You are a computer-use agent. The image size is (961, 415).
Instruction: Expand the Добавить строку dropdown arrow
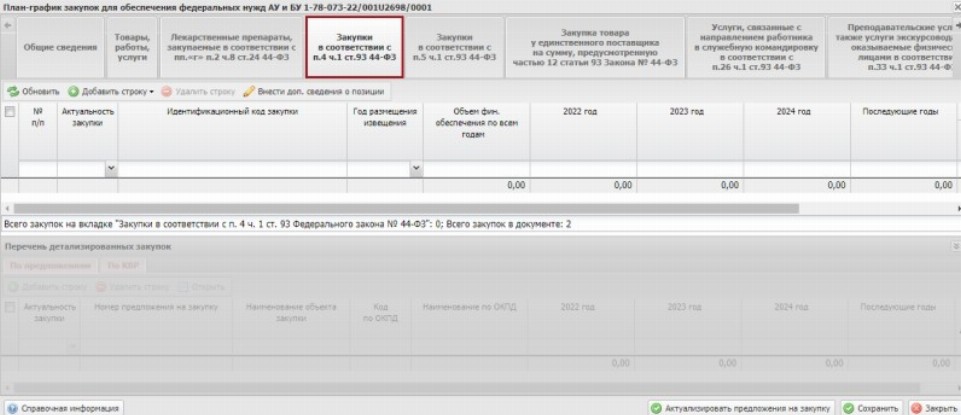point(151,91)
